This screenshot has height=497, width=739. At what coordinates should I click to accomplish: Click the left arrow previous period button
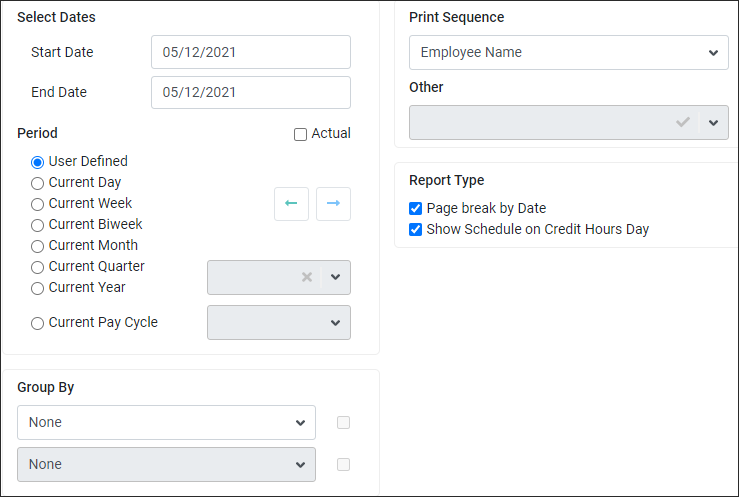(x=291, y=204)
